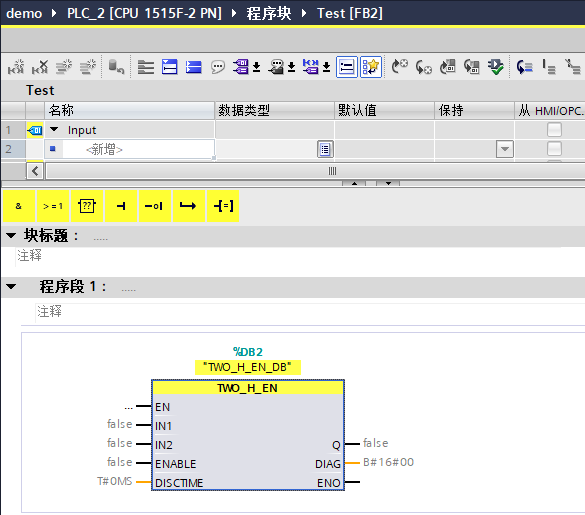Click the data type selection button
This screenshot has height=515, width=585.
coord(325,149)
